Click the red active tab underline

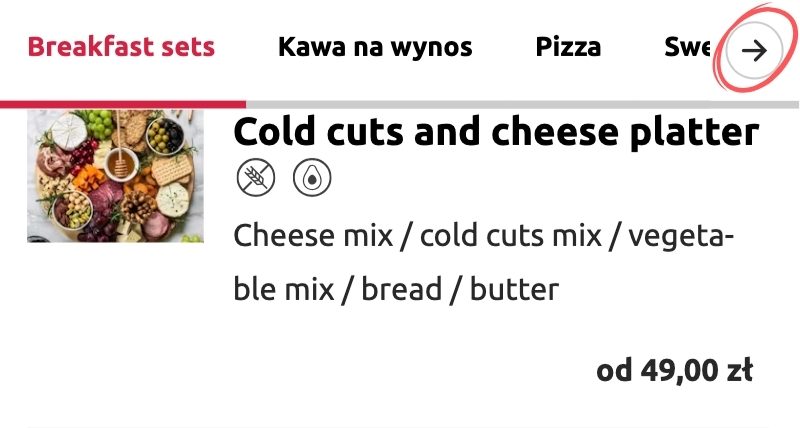pyautogui.click(x=122, y=103)
